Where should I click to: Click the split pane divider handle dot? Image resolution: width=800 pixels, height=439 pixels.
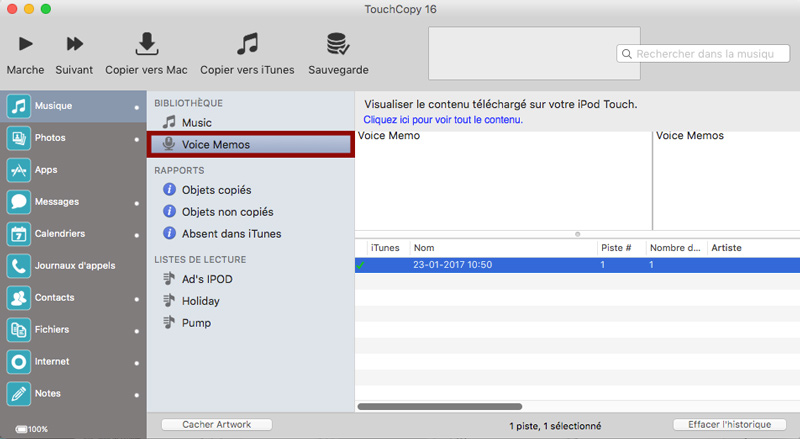pyautogui.click(x=578, y=234)
